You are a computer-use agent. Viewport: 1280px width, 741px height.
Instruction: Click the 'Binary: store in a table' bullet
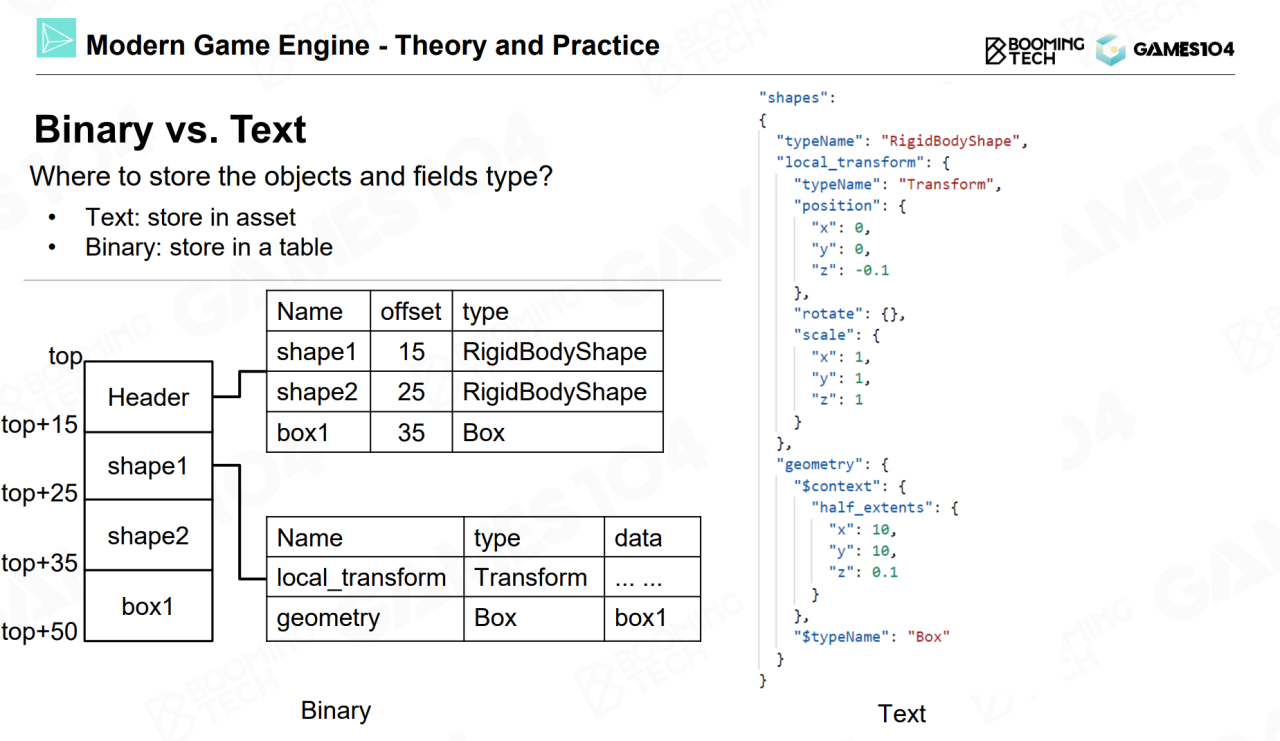pos(208,247)
